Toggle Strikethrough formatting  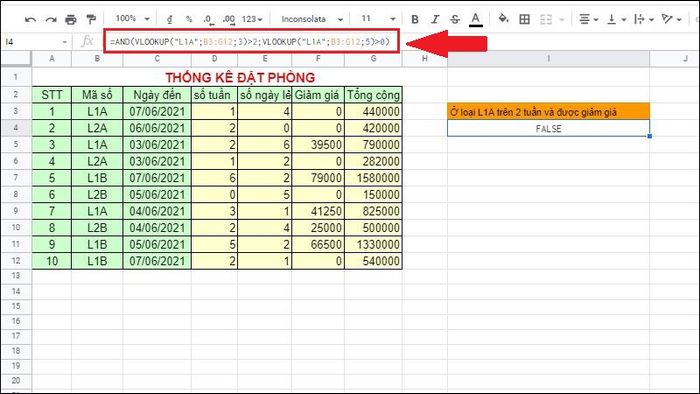454,19
